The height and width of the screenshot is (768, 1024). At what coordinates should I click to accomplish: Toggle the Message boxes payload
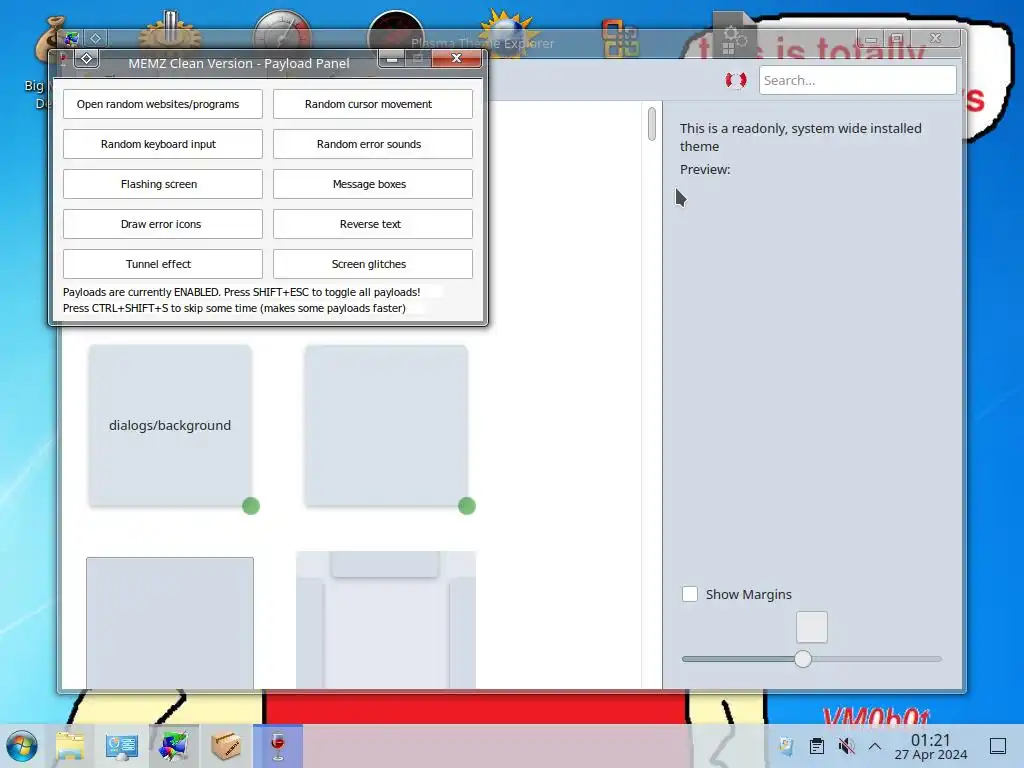pos(372,184)
